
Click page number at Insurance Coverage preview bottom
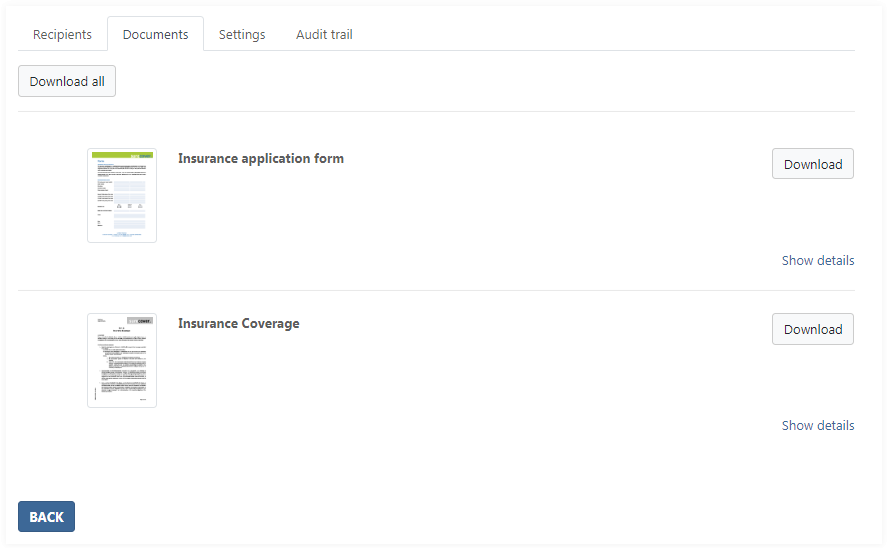tap(142, 399)
